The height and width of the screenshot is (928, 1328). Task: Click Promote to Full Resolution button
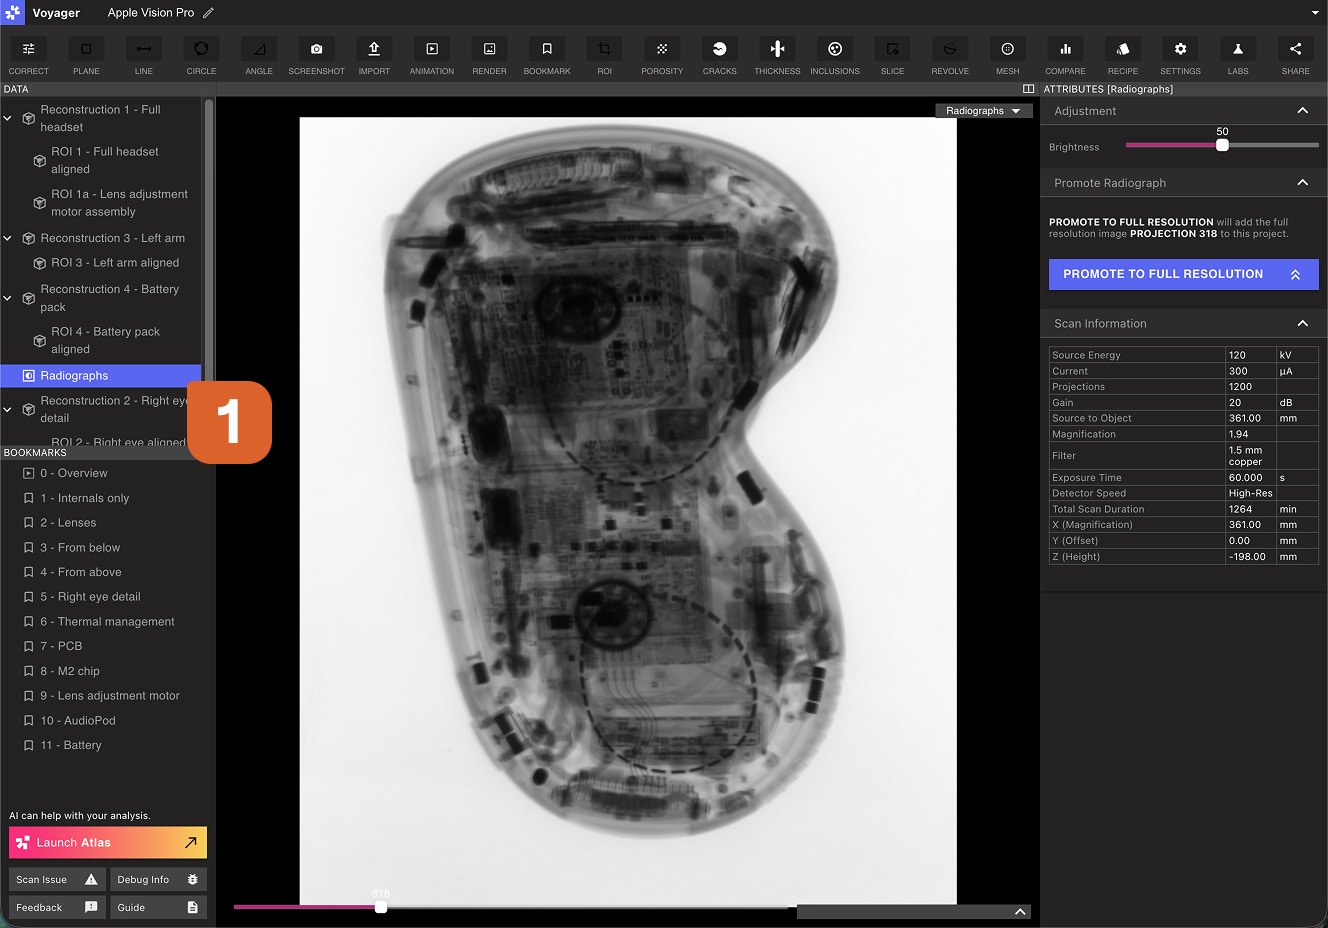[x=1183, y=274]
